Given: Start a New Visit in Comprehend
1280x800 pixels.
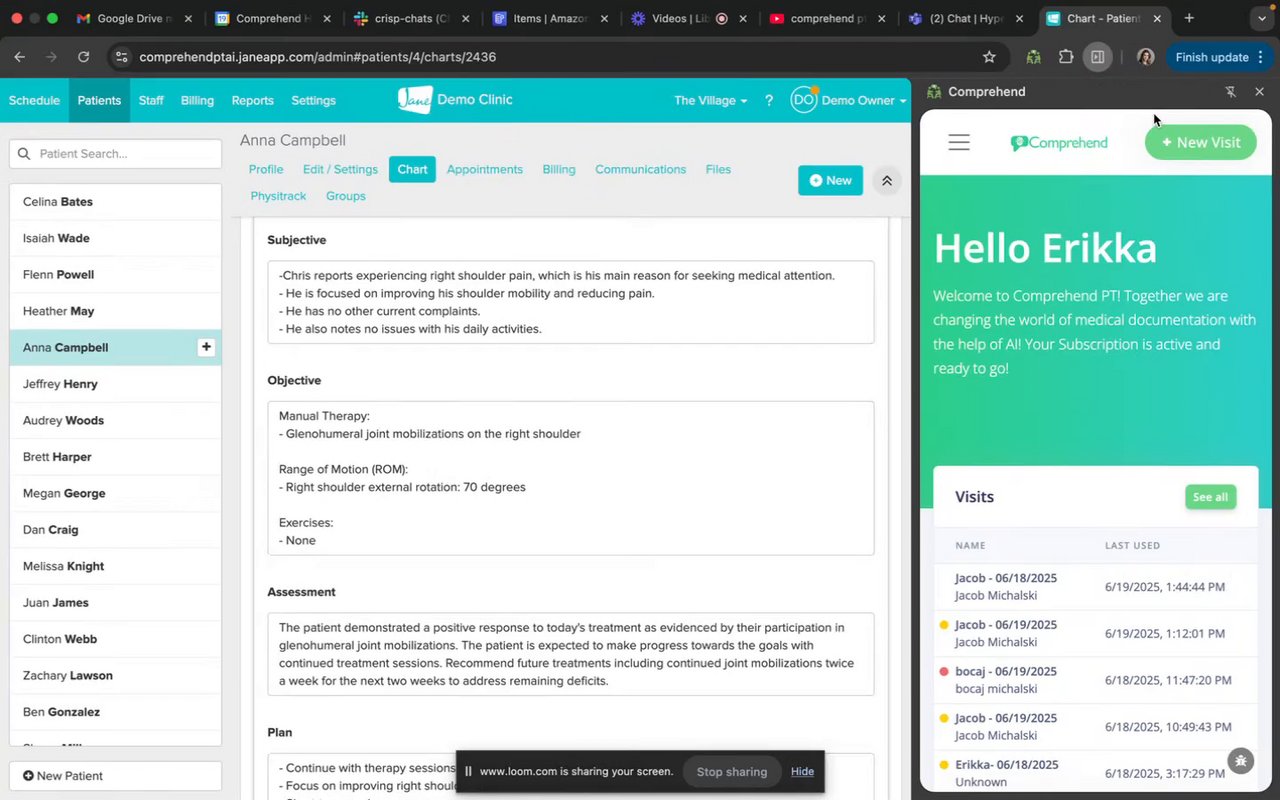Looking at the screenshot, I should click(x=1201, y=142).
